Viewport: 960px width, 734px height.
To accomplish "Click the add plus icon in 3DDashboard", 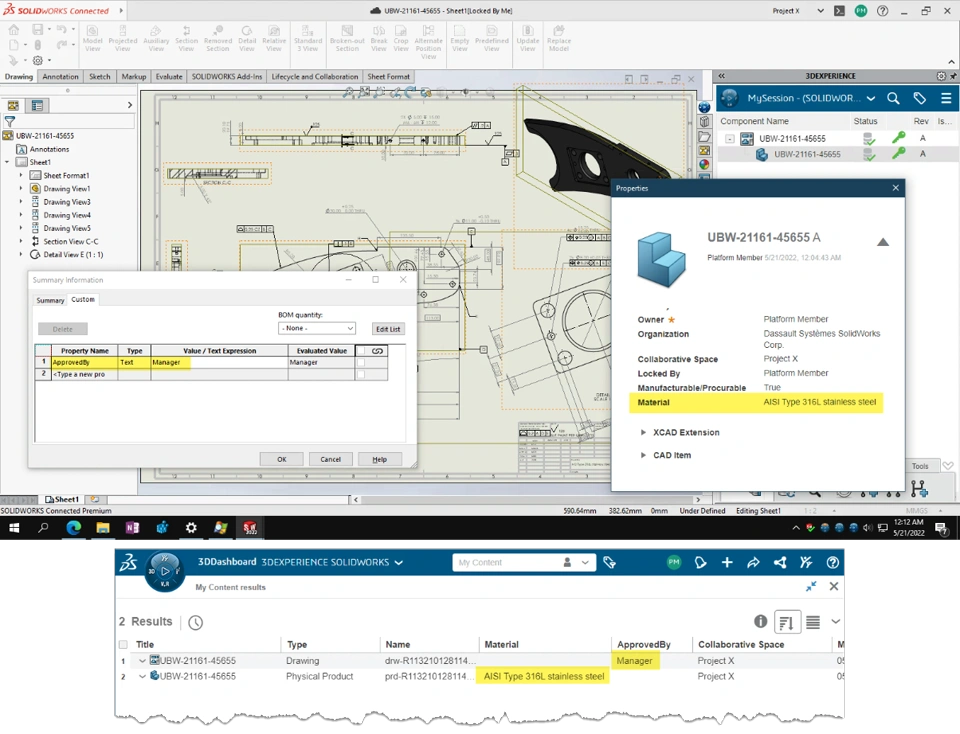I will pyautogui.click(x=727, y=562).
